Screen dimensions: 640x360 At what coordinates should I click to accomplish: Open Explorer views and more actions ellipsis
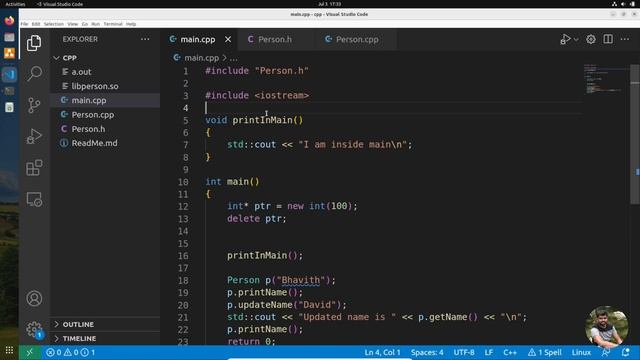(145, 39)
